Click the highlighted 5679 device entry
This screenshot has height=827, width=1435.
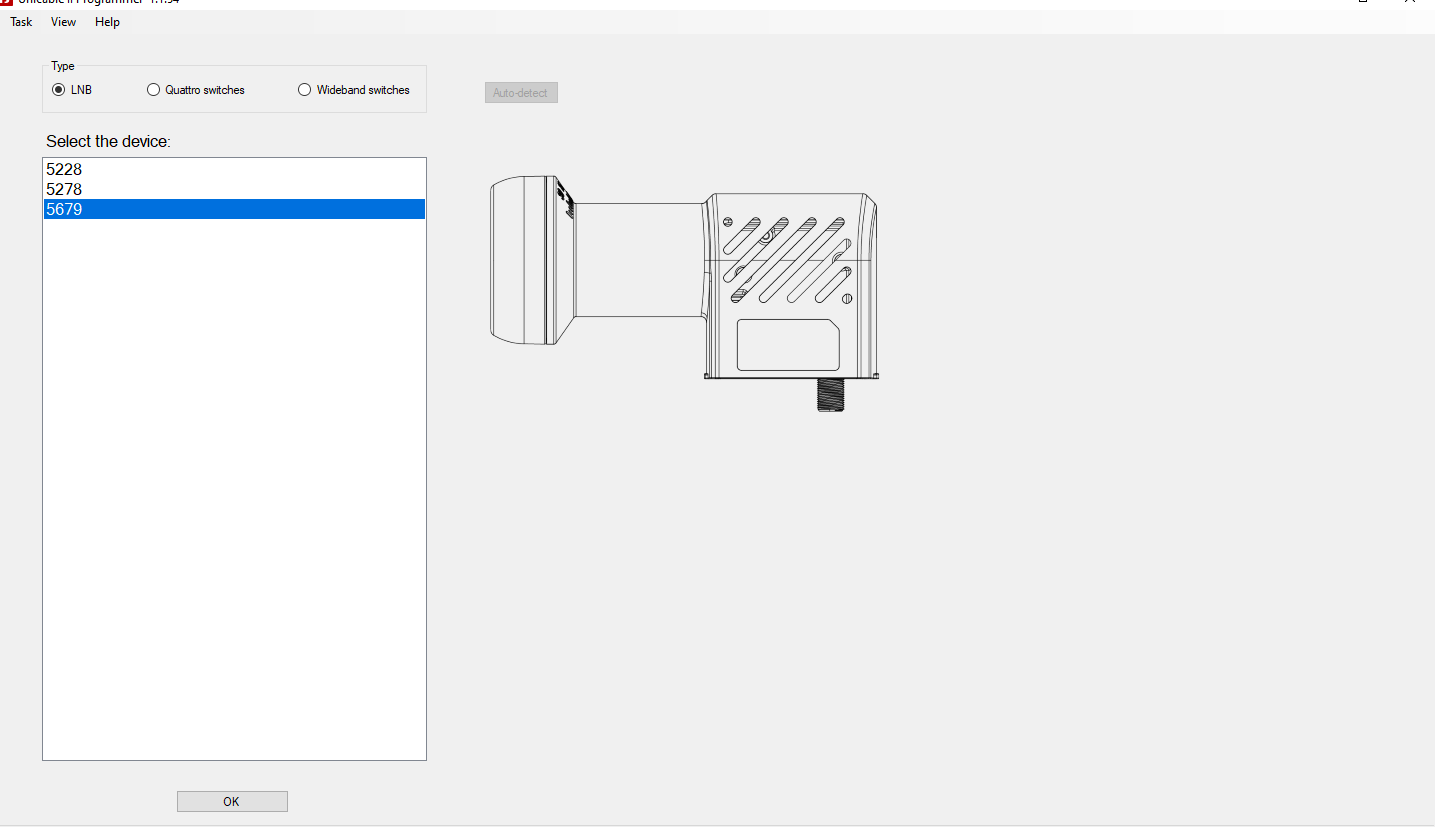click(64, 209)
